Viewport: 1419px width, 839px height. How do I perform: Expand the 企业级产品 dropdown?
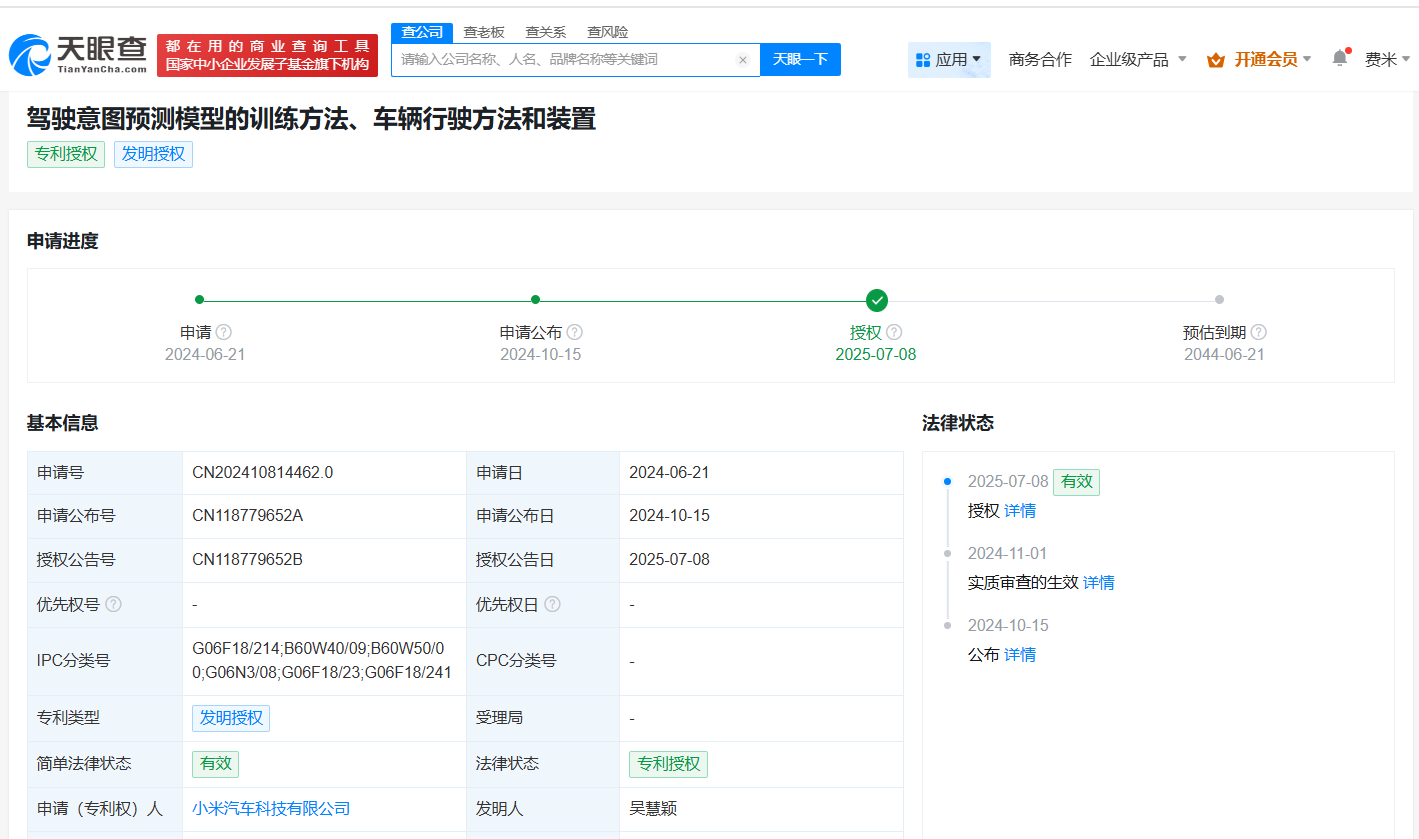coord(1138,60)
